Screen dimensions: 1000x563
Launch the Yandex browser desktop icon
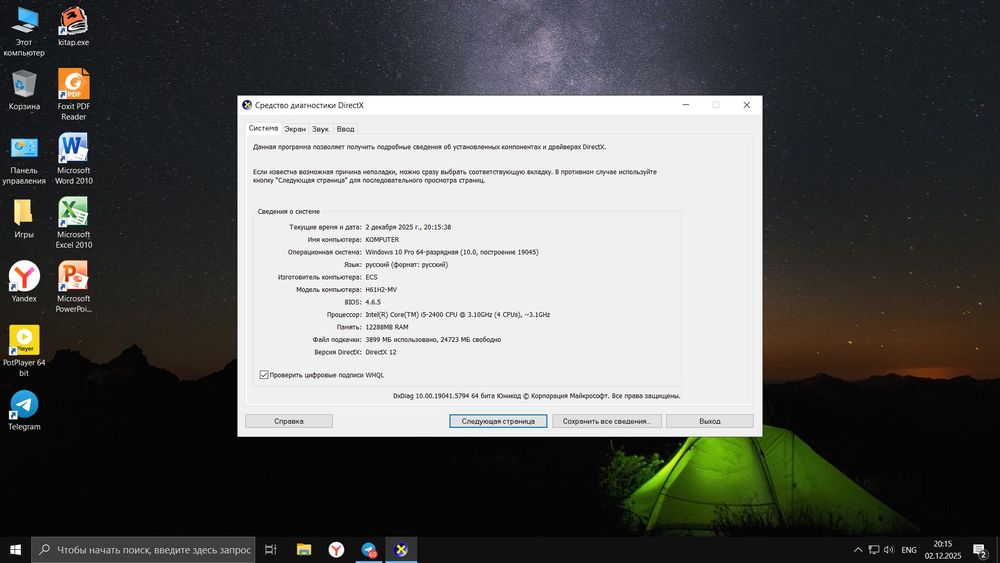[x=24, y=281]
